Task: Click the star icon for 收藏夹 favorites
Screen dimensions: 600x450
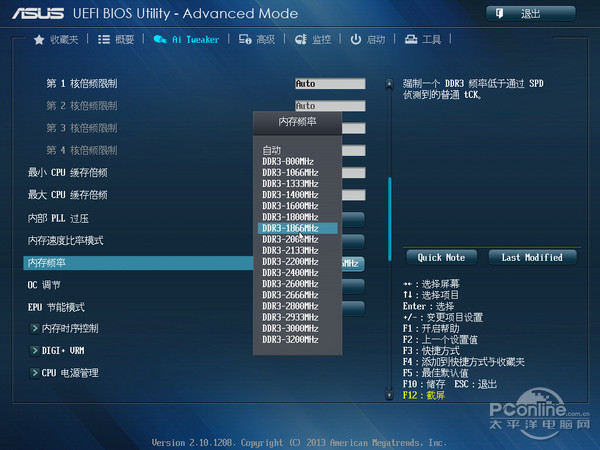Action: point(39,39)
